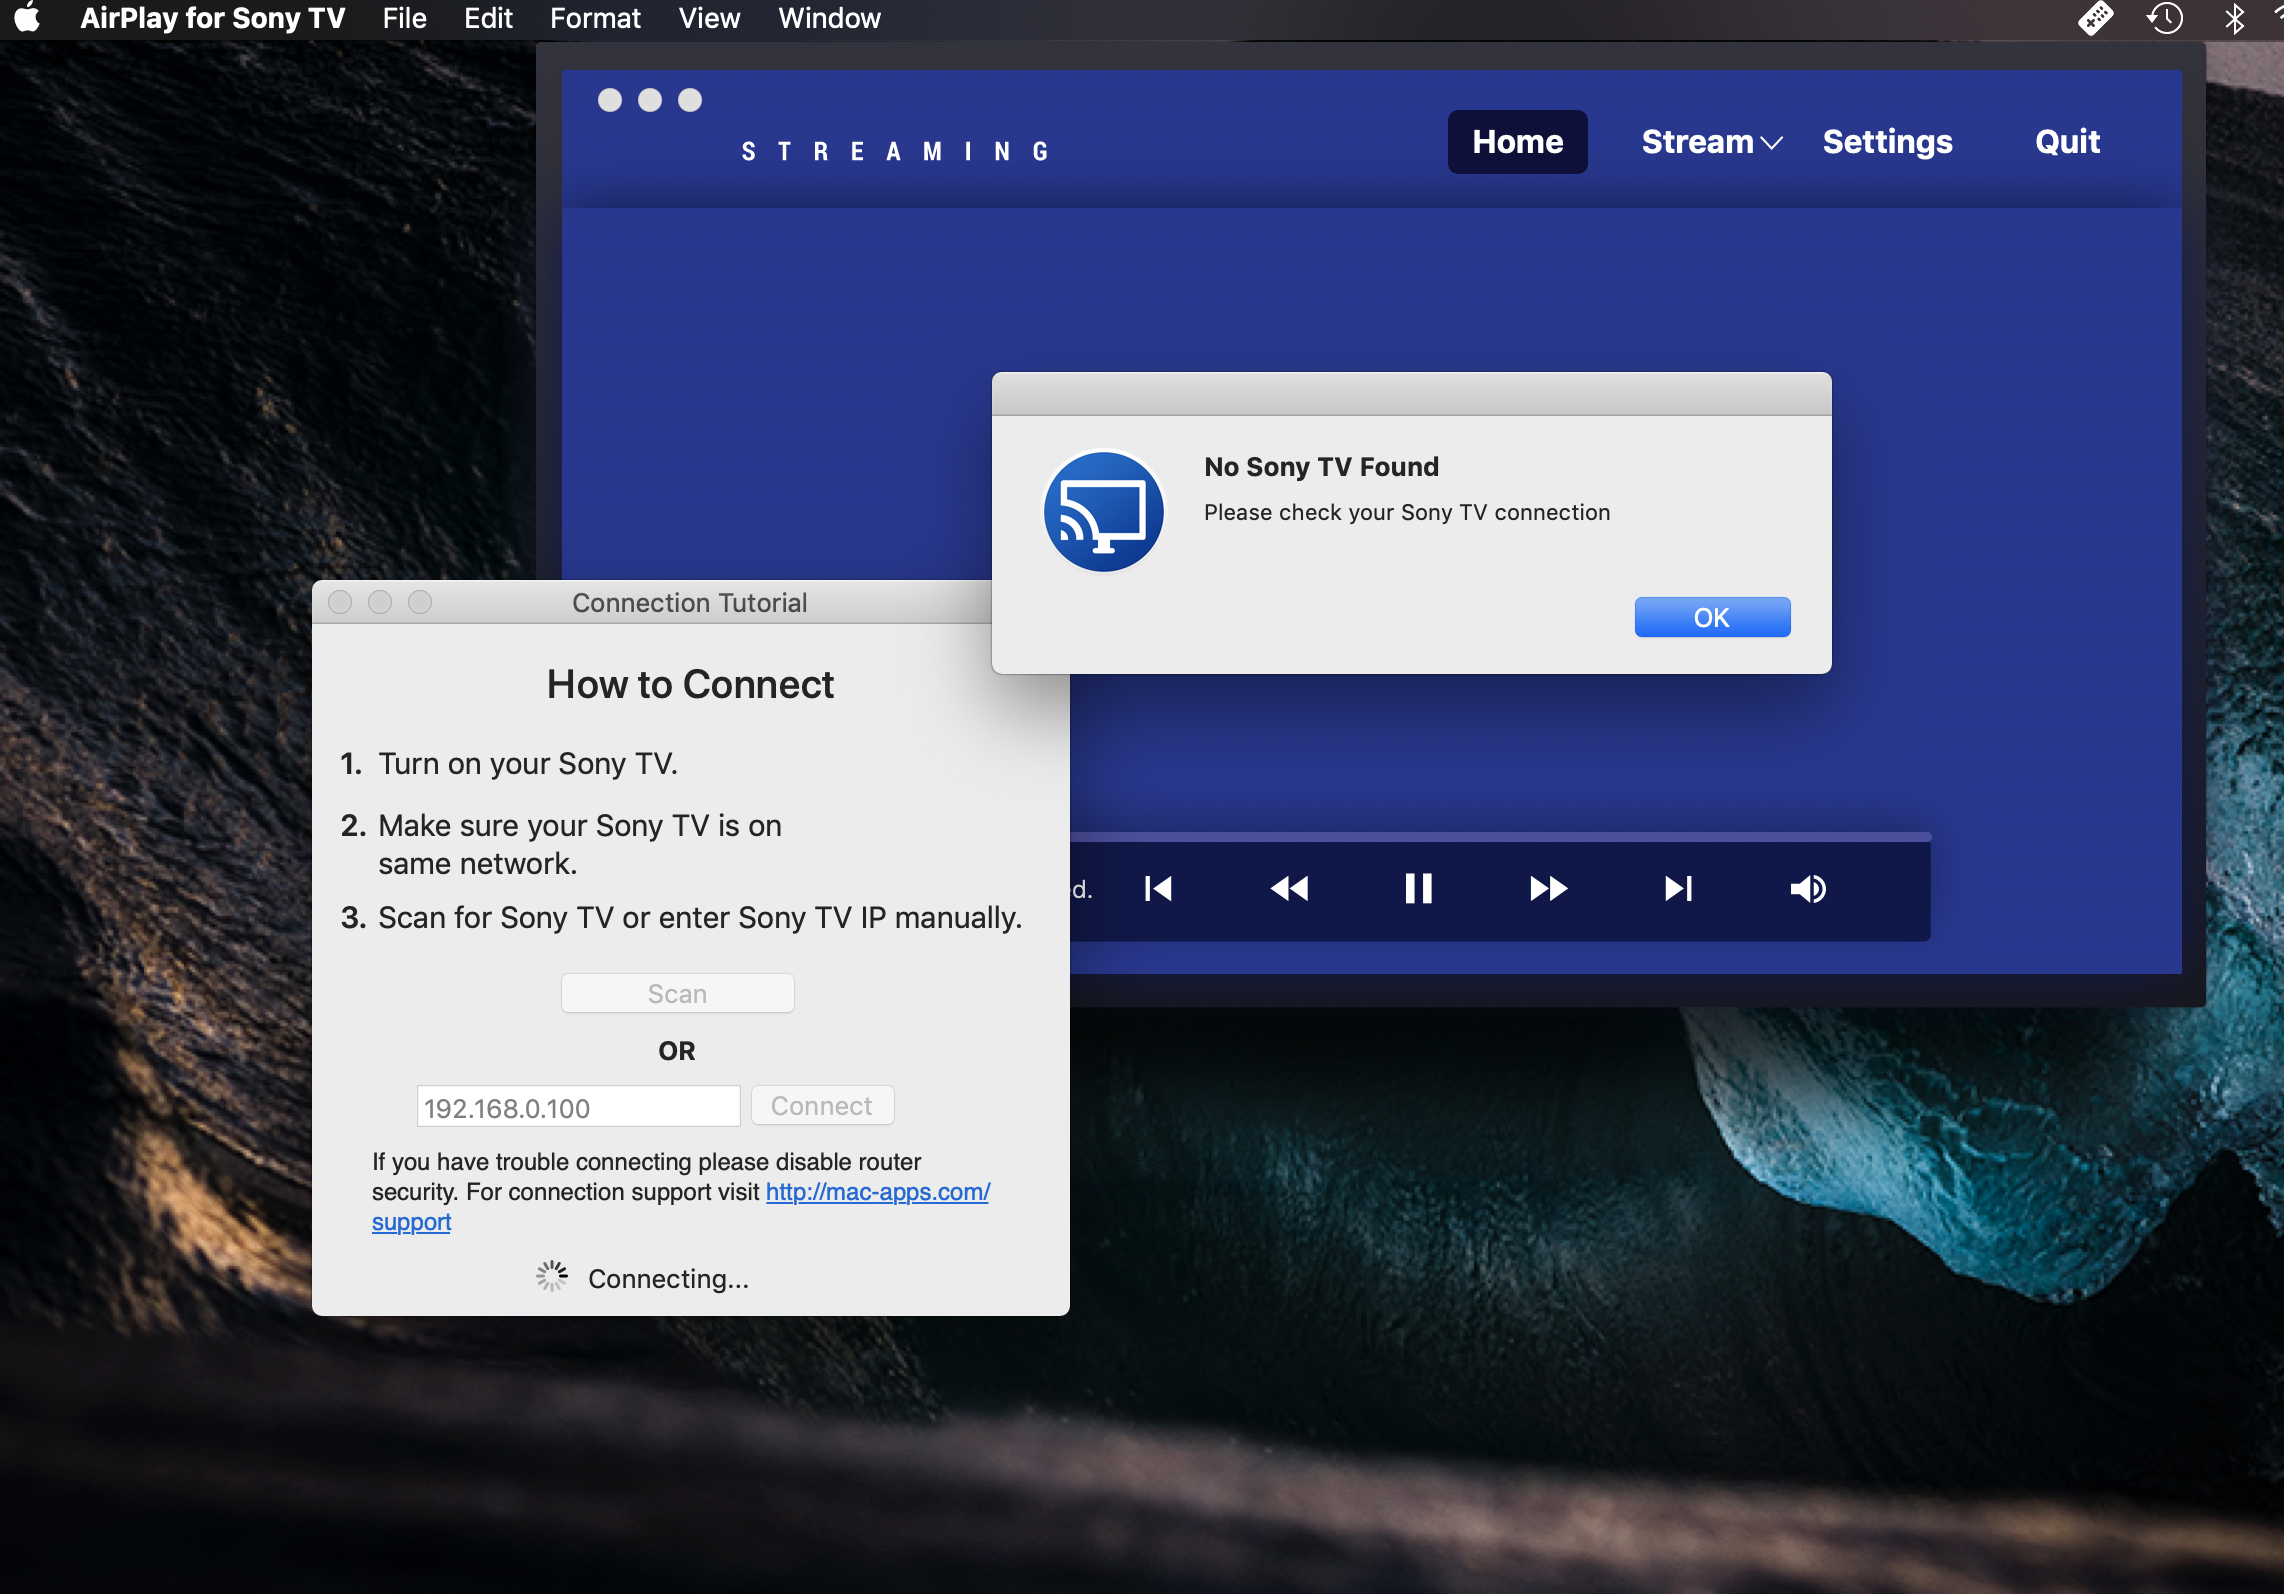Click the Connecting spinner indicator
This screenshot has height=1594, width=2284.
pos(551,1276)
